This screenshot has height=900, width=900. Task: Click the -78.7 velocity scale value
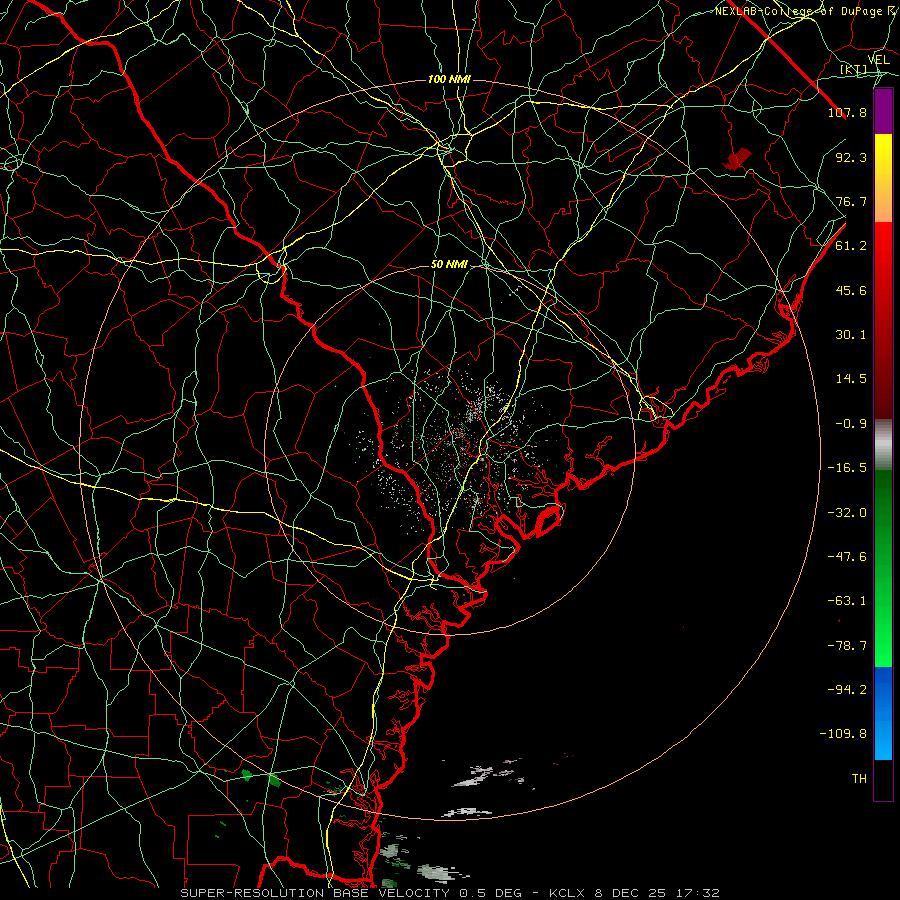(x=847, y=646)
